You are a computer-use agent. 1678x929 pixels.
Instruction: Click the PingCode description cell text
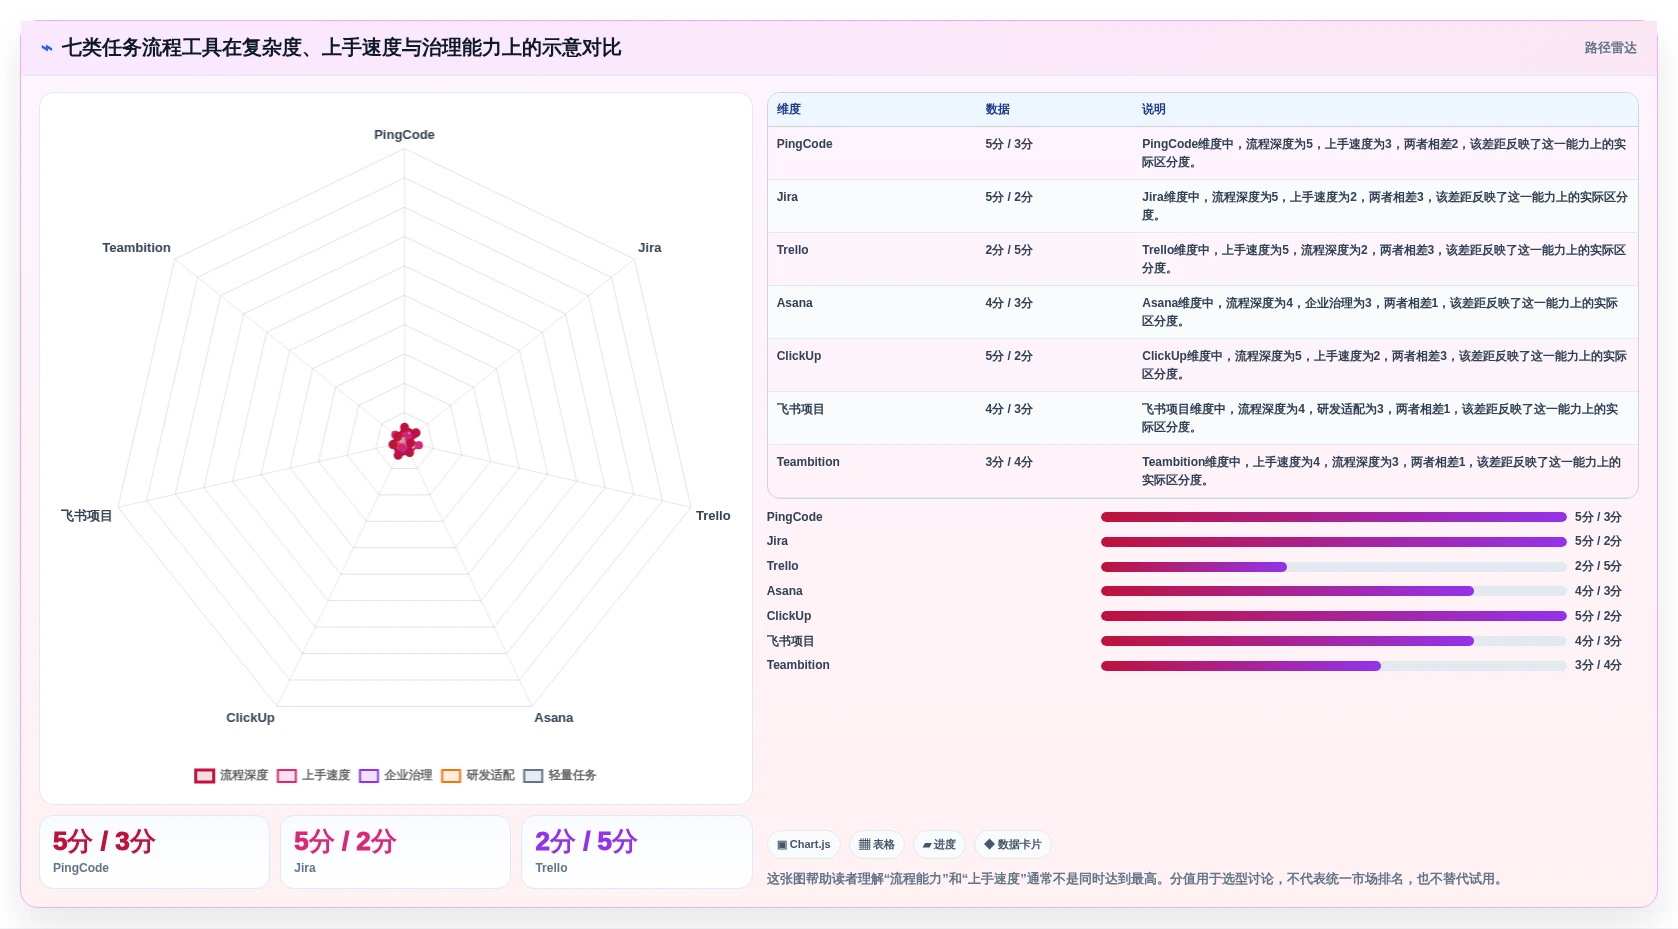[1384, 153]
